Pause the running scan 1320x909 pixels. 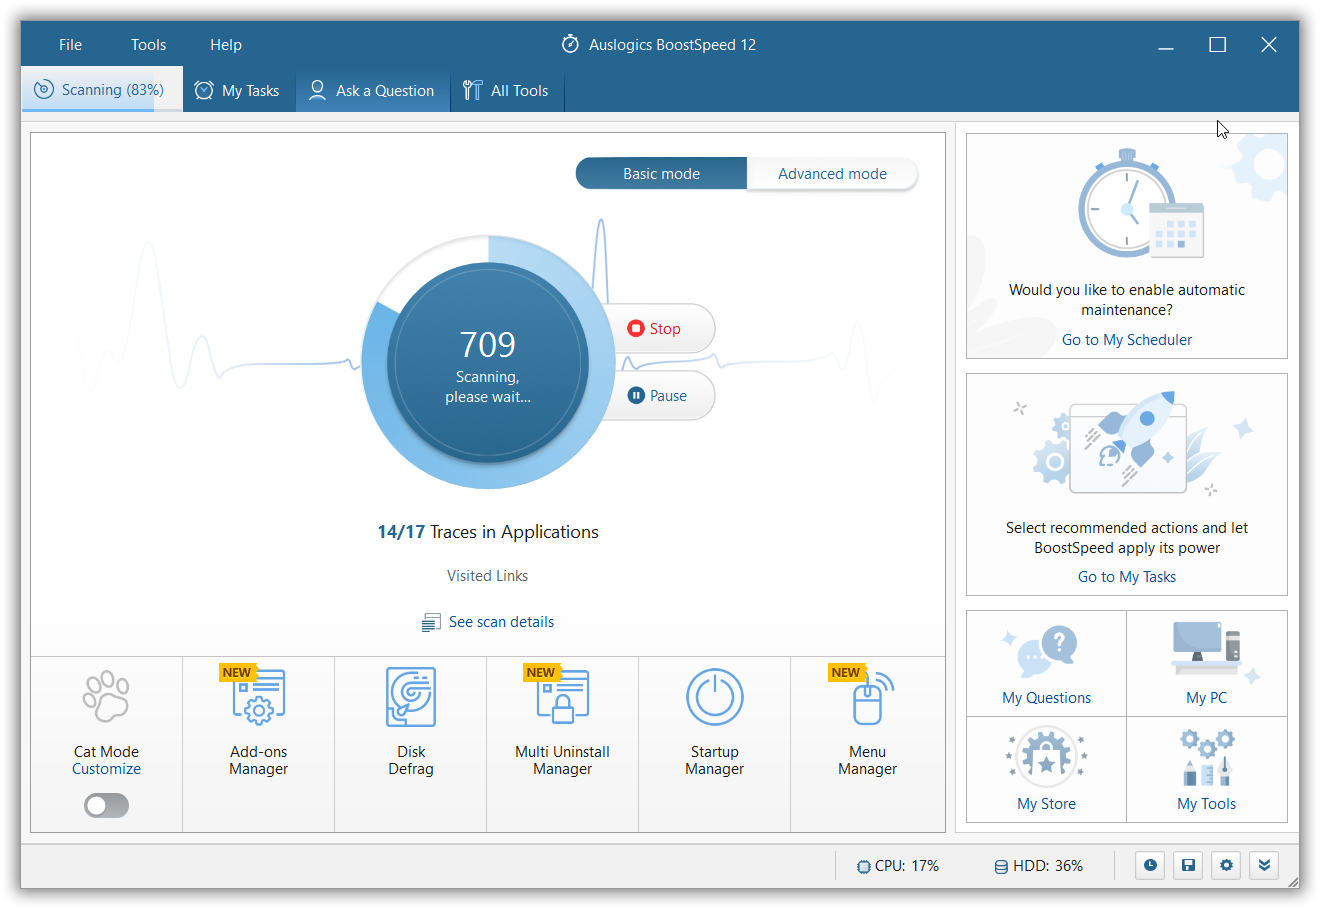tap(658, 395)
